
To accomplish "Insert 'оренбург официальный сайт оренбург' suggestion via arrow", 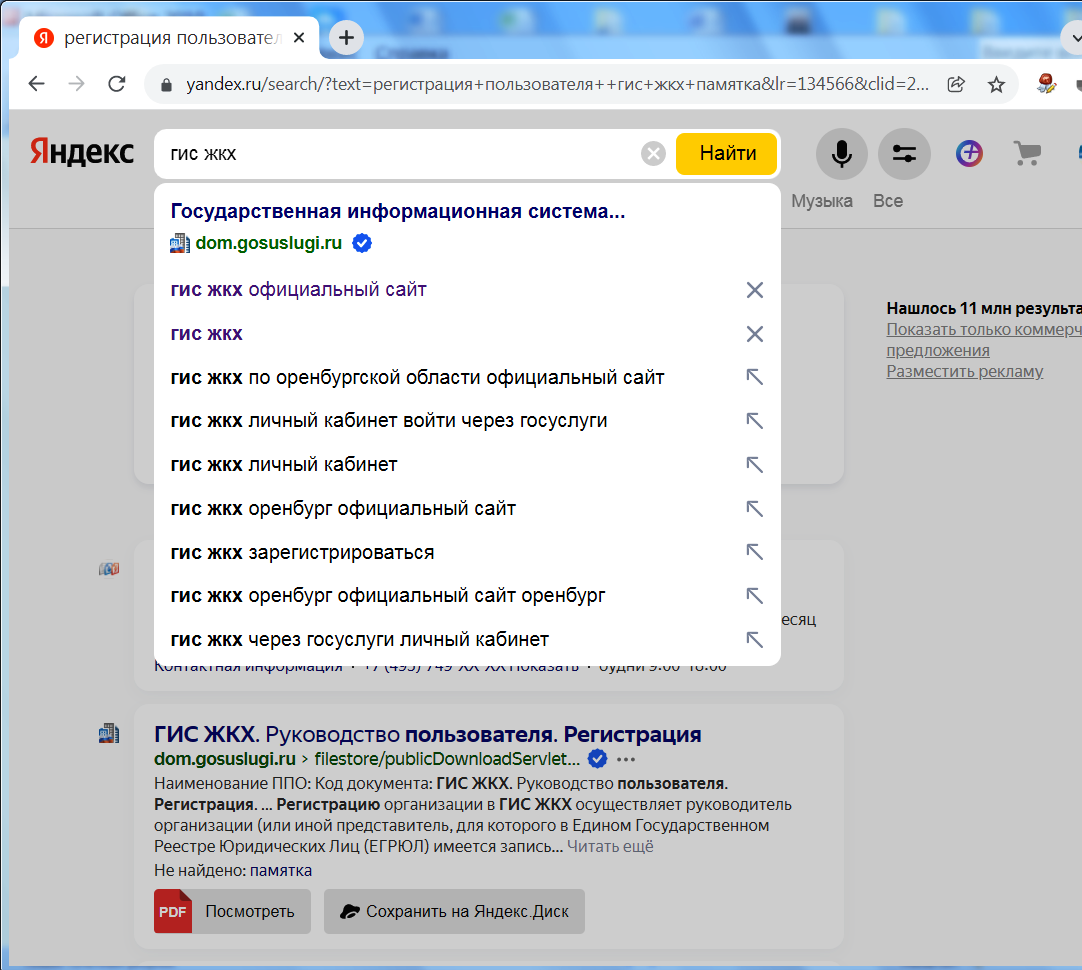I will click(754, 596).
